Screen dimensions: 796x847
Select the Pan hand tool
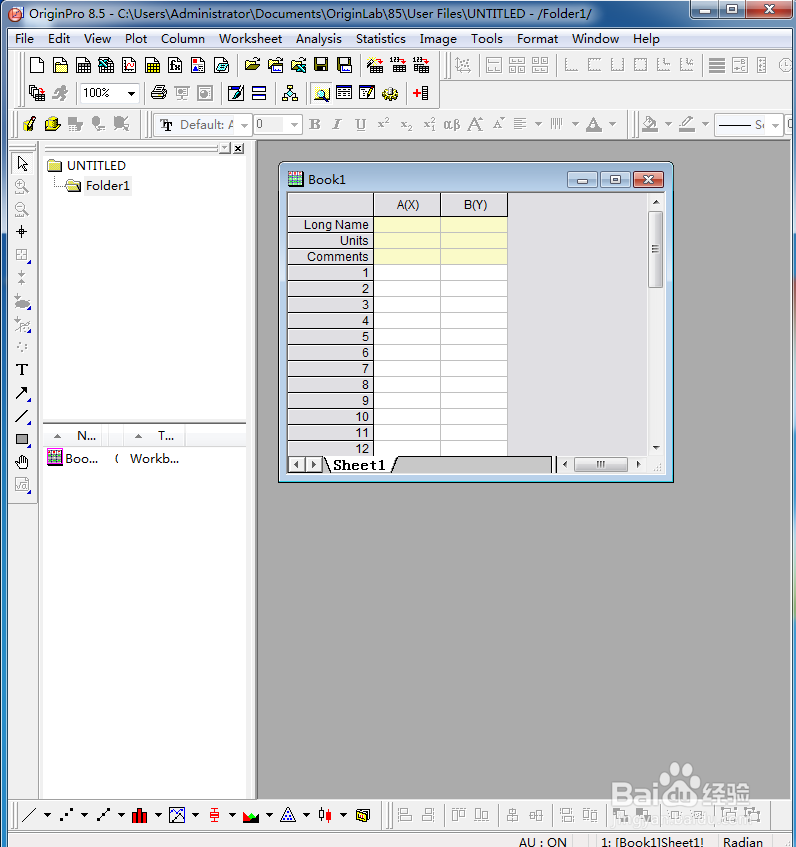[22, 462]
